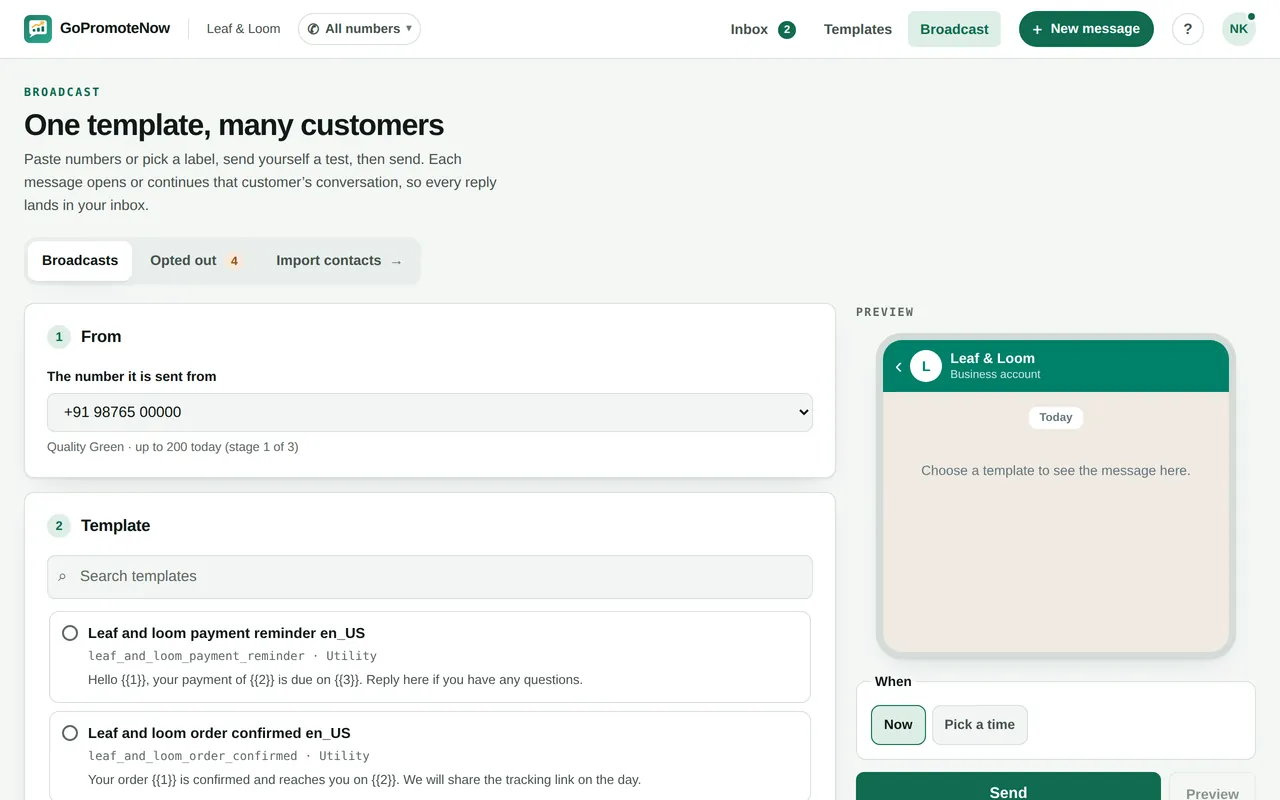1280x800 pixels.
Task: Click the Inbox unread count badge
Action: click(x=787, y=29)
